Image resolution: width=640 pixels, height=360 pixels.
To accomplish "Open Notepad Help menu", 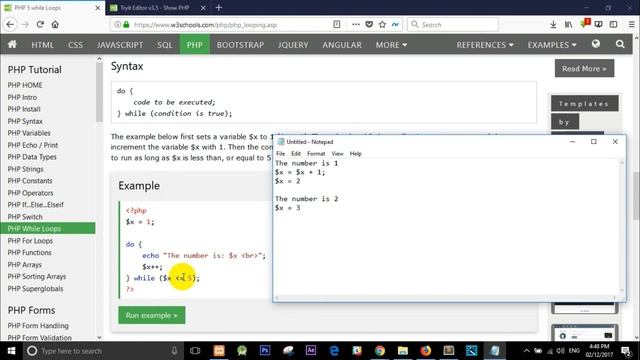I will coord(356,153).
